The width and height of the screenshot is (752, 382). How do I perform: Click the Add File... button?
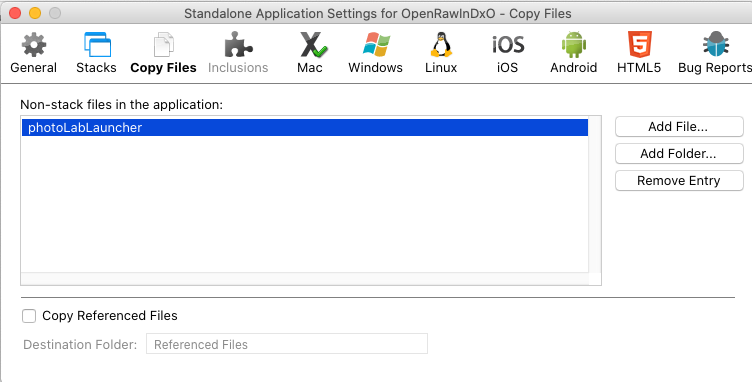(x=679, y=127)
